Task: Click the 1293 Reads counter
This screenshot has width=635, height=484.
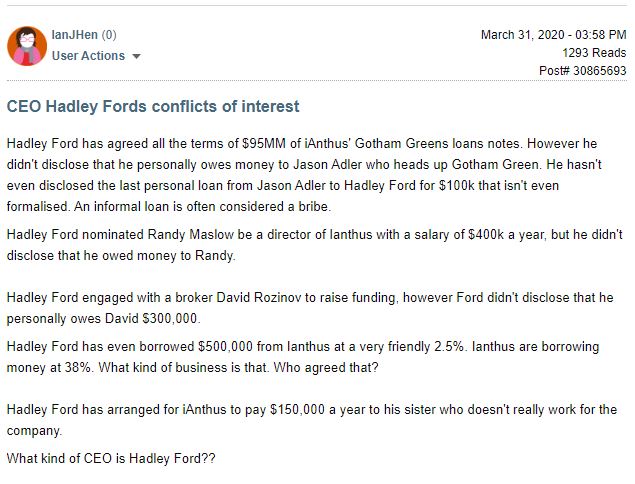Action: pos(594,53)
